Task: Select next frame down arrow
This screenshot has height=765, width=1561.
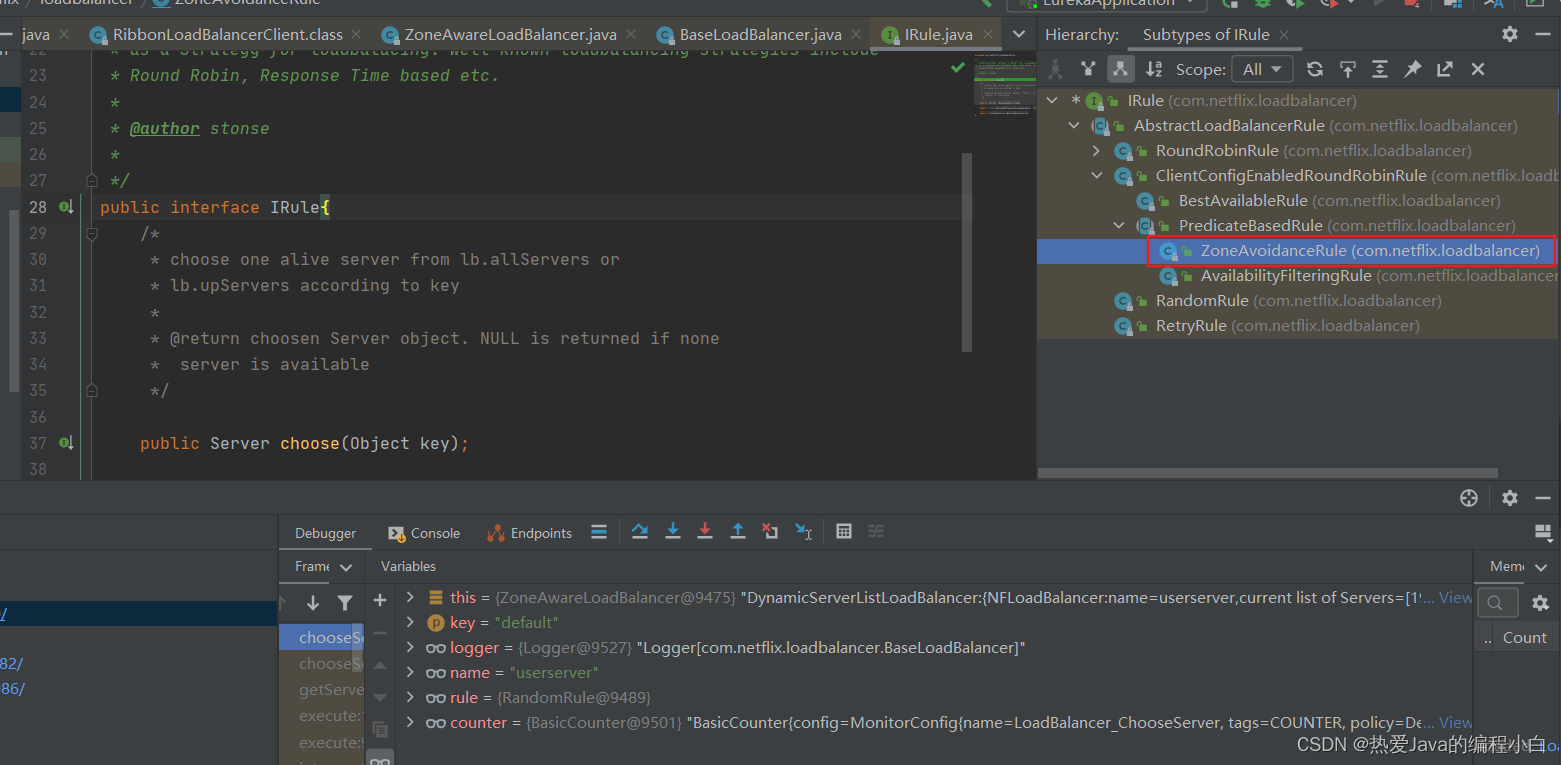Action: pos(313,602)
